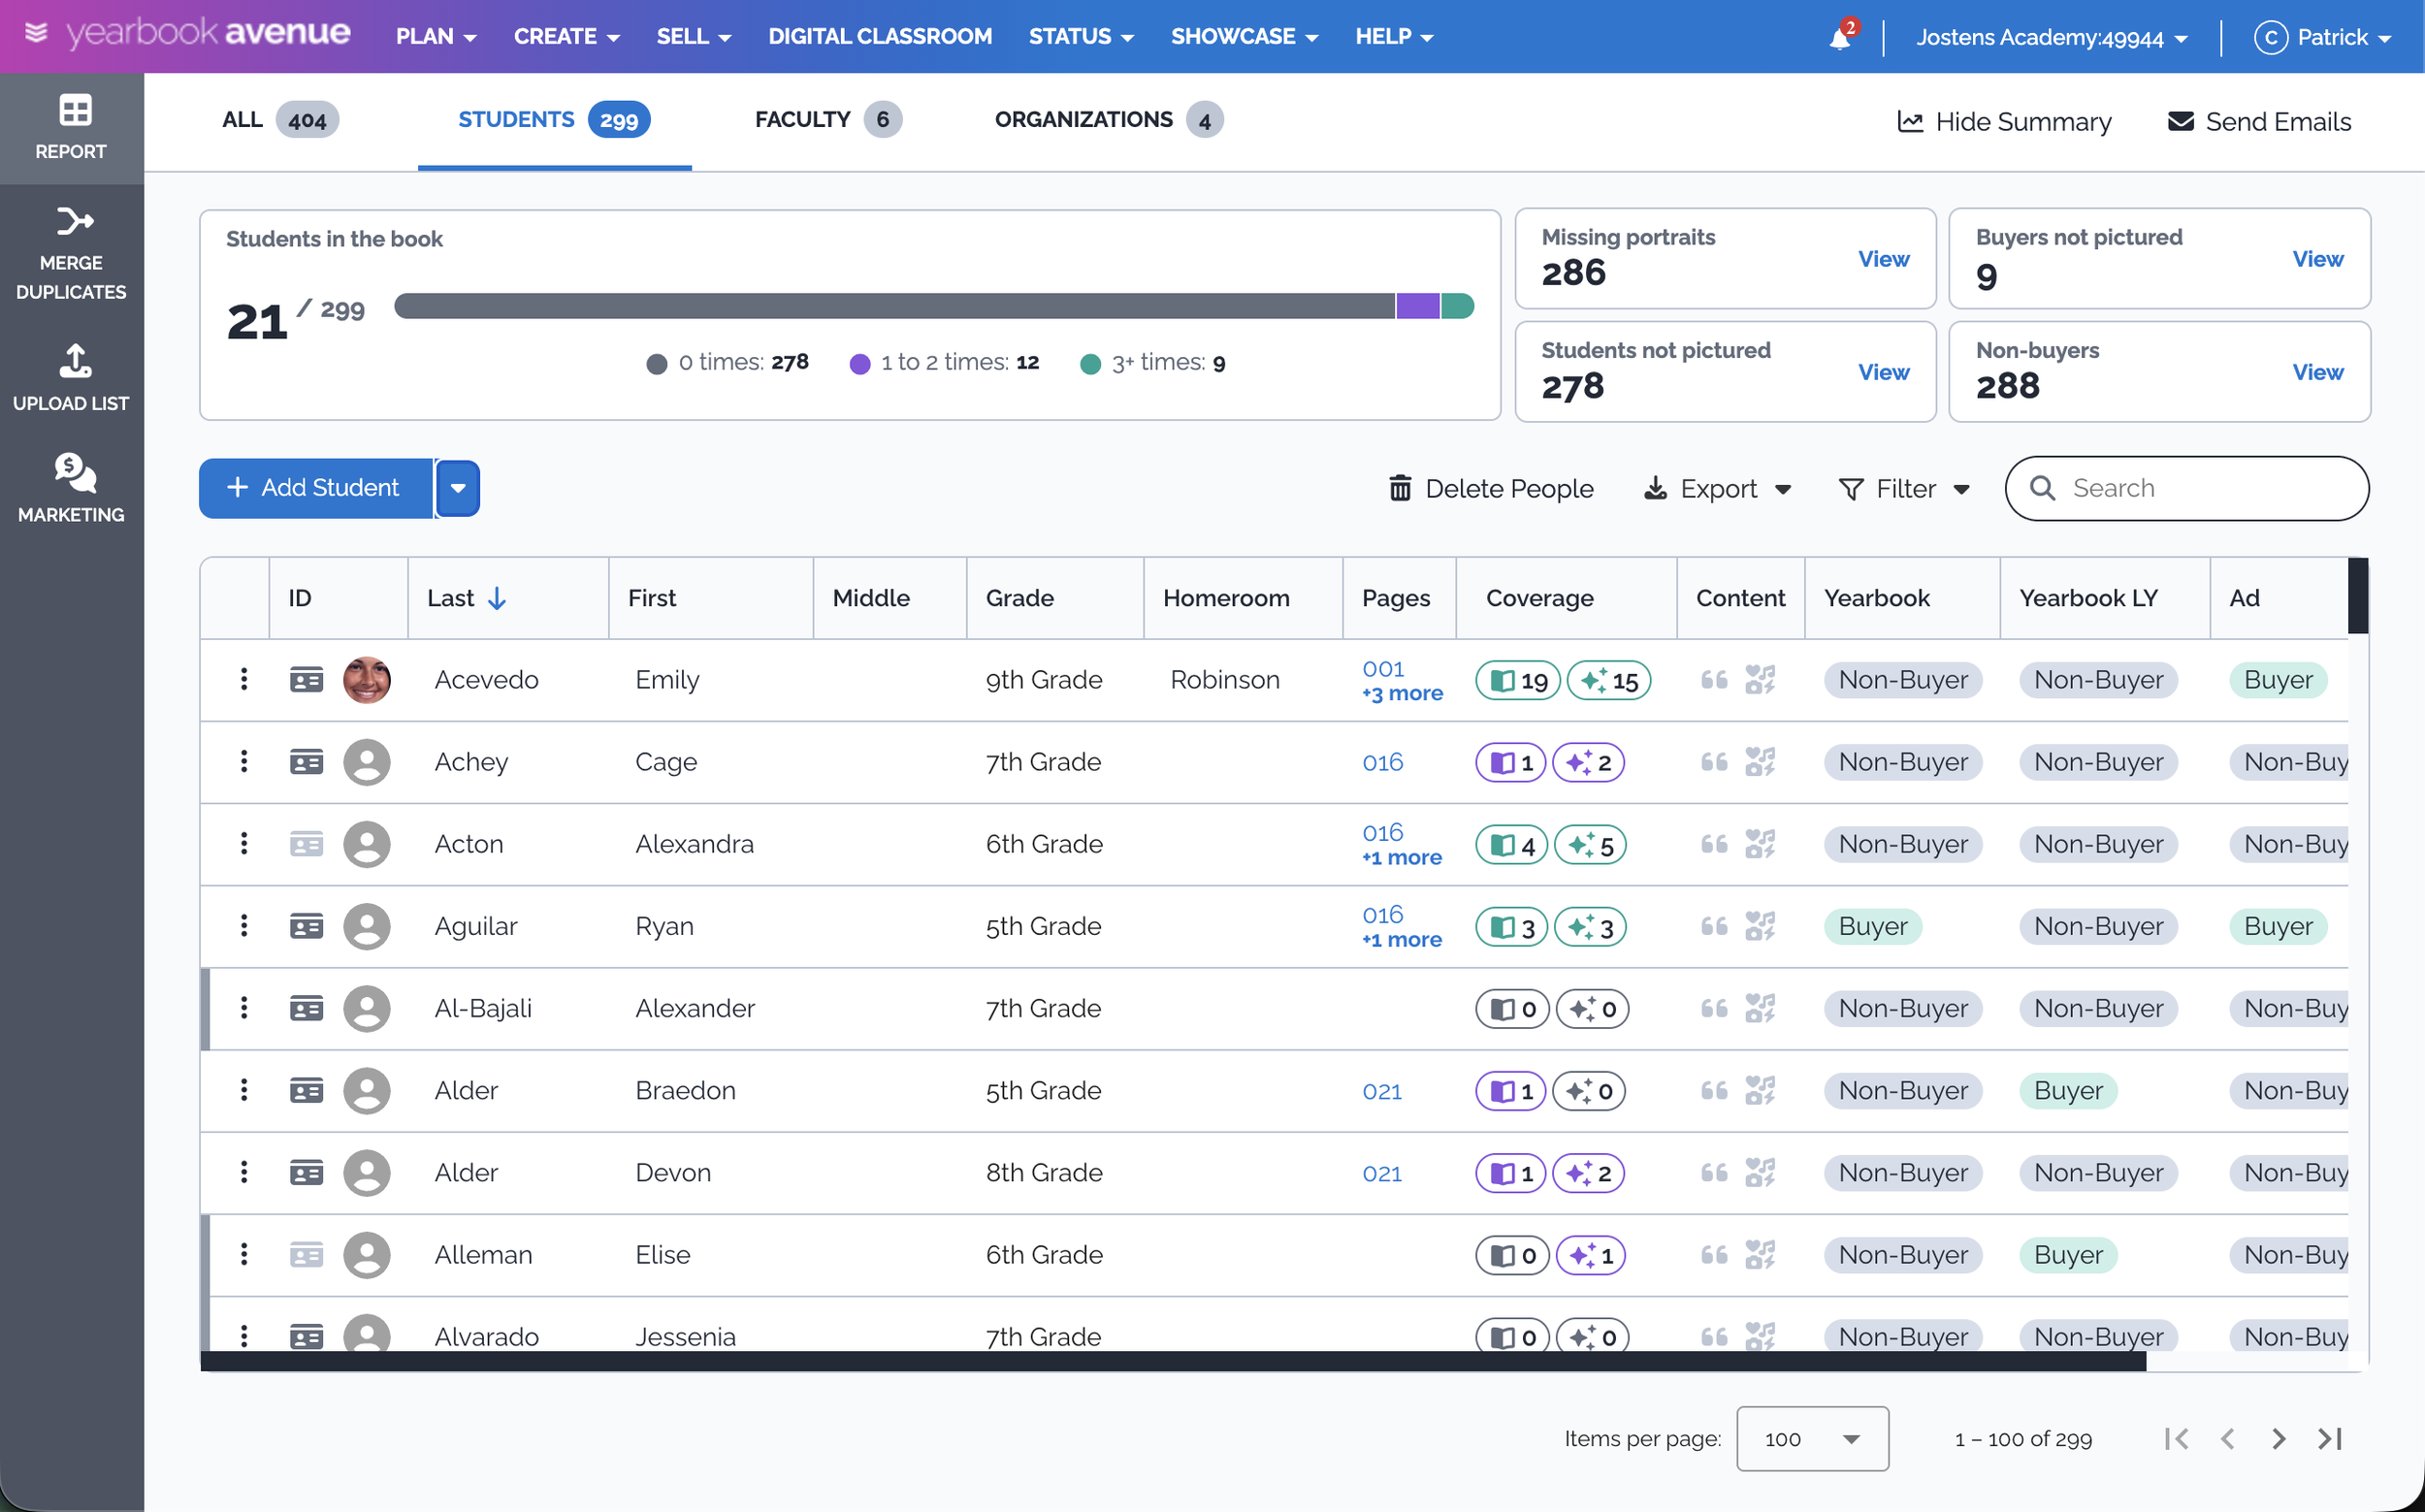Switch to the ORGANIZATIONS tab
The image size is (2425, 1512).
[1108, 120]
